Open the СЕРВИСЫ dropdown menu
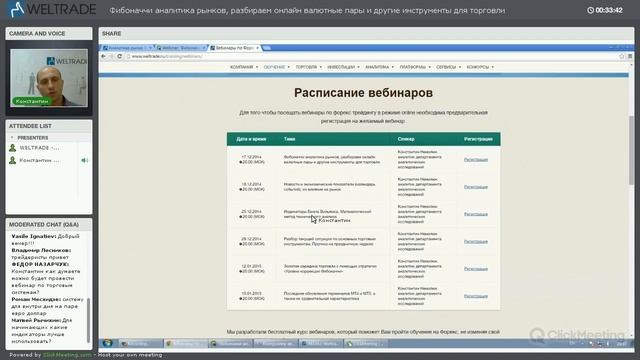 pos(448,67)
